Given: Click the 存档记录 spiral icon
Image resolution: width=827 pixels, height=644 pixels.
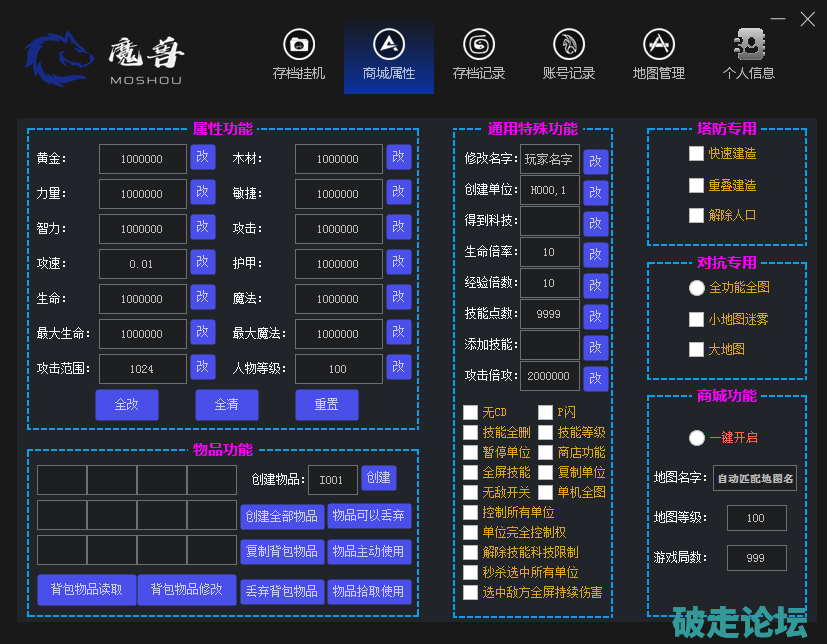Looking at the screenshot, I should 478,45.
